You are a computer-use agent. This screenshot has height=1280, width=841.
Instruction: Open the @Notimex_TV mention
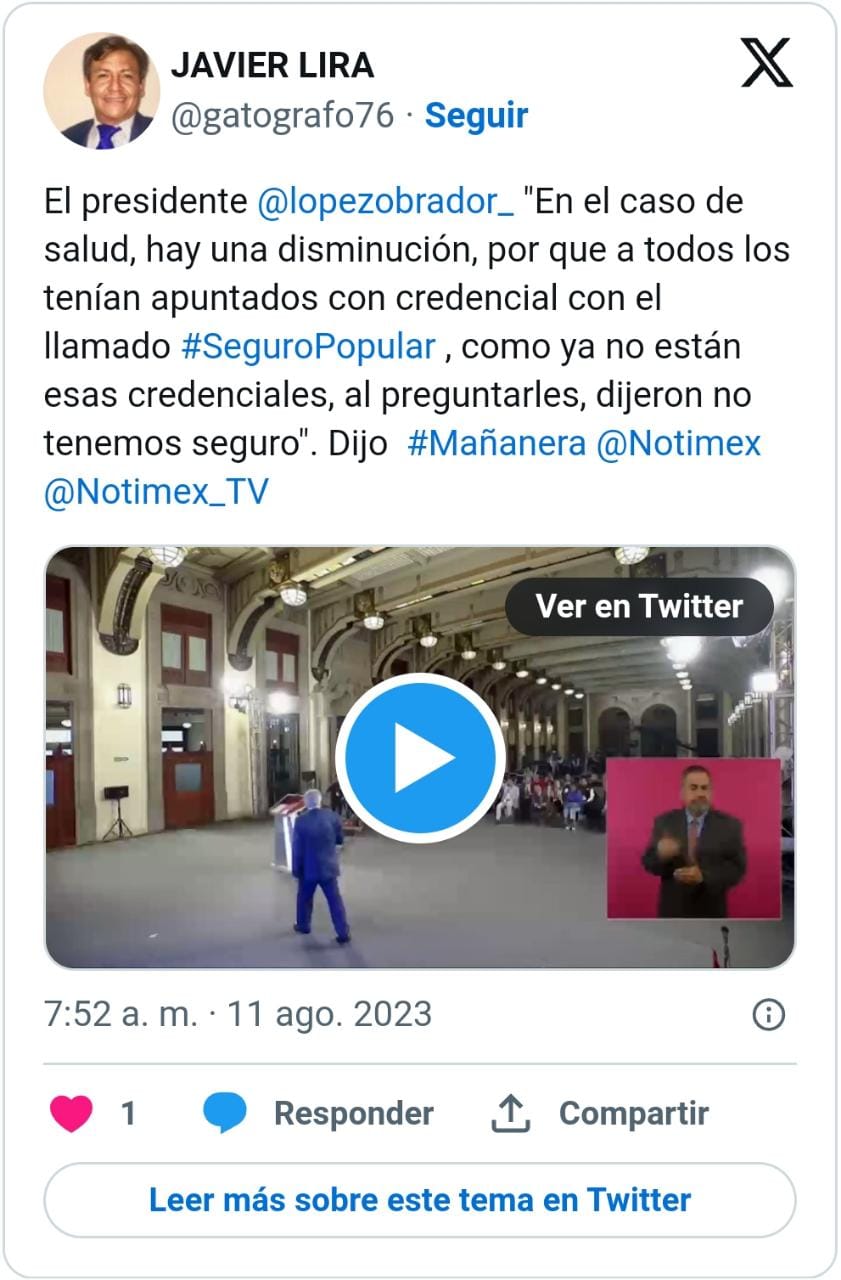pos(156,492)
